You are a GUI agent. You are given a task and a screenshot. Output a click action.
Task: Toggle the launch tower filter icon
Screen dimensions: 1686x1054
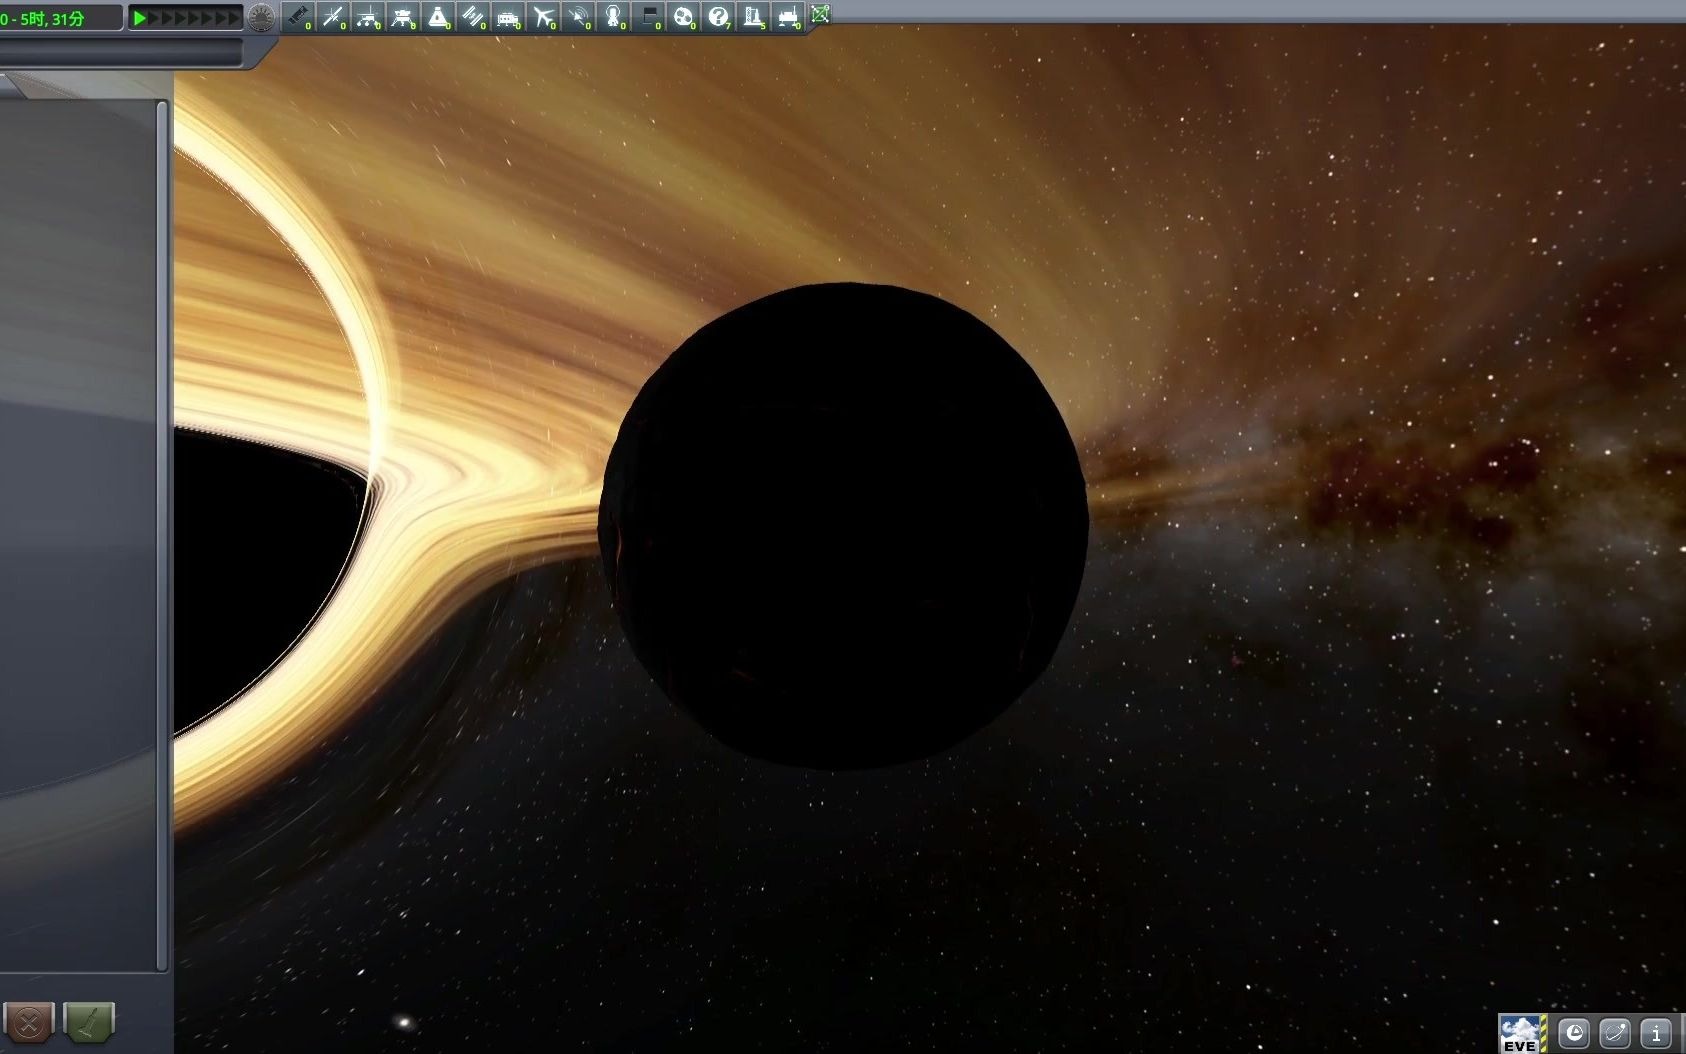click(x=754, y=16)
